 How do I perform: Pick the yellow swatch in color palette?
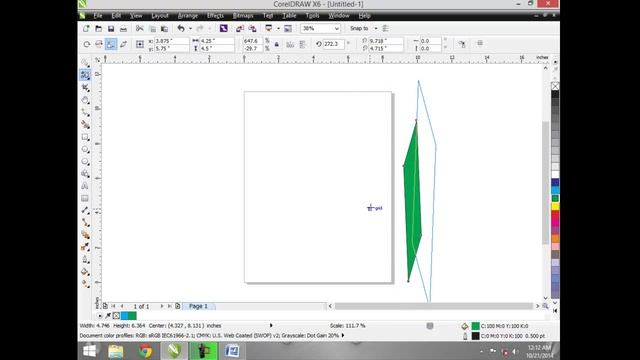click(x=555, y=207)
